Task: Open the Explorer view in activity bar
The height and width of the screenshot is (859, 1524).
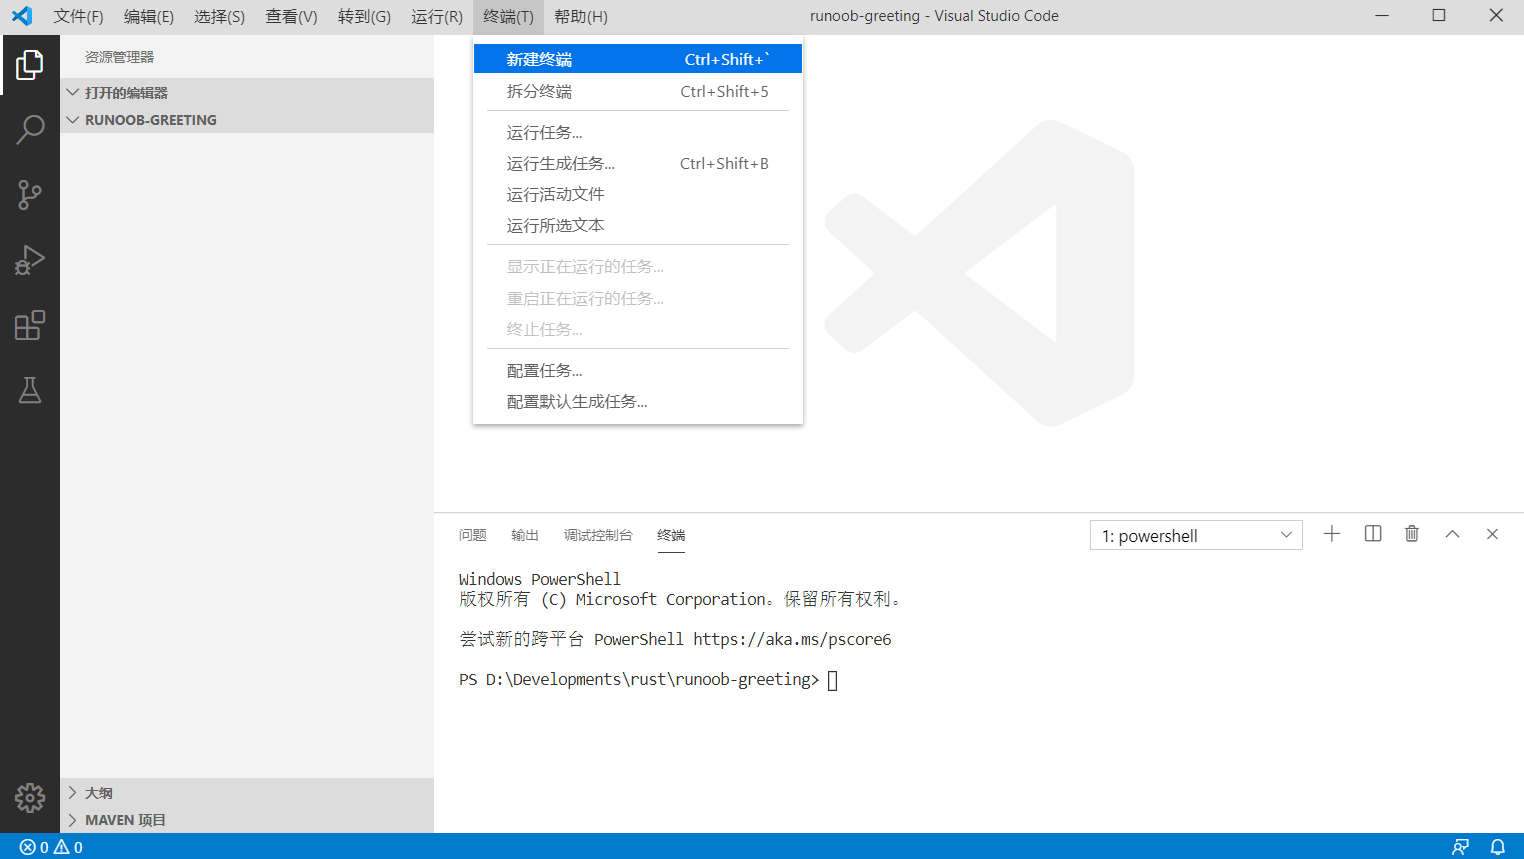Action: (30, 65)
